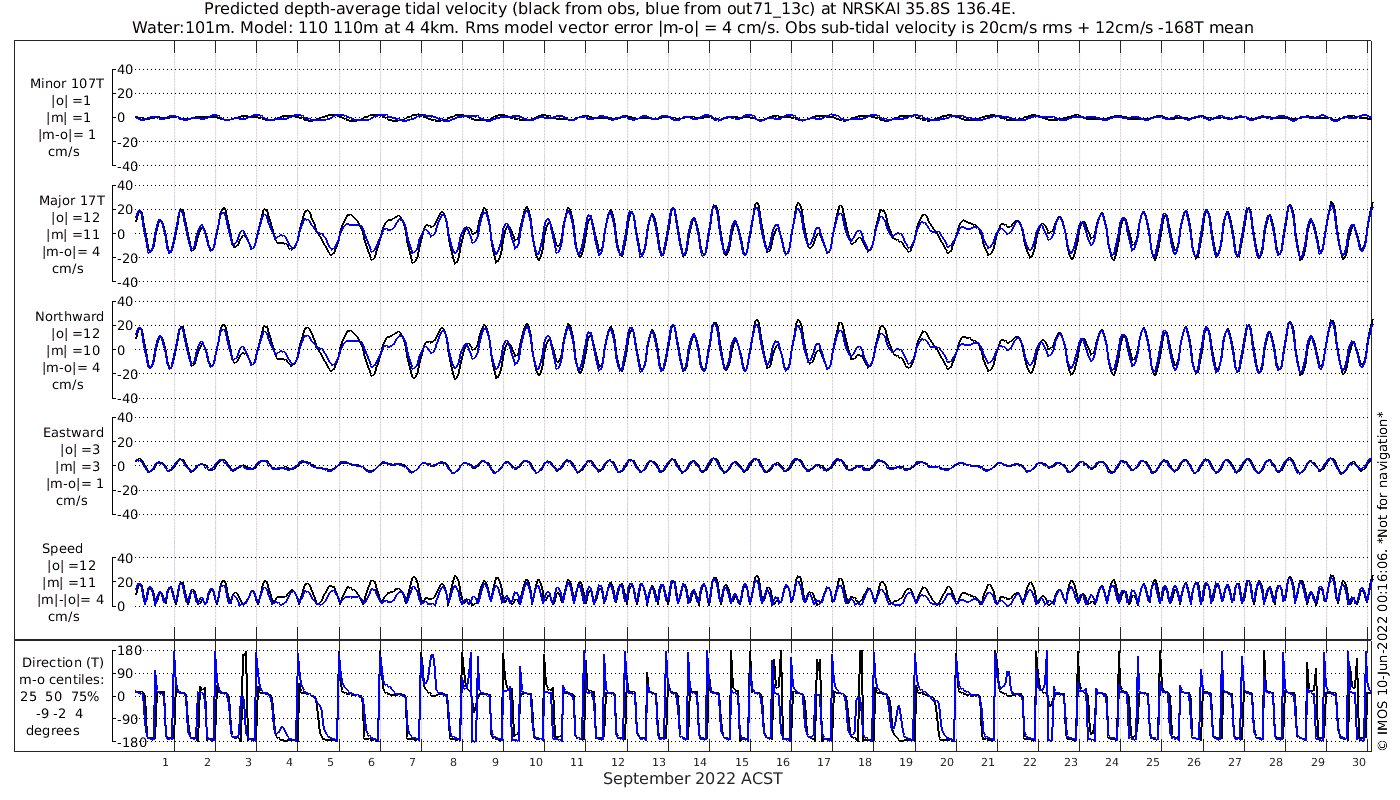Click the -180 tick on Direction axis
Screen dimensions: 1400x800
[x=124, y=742]
